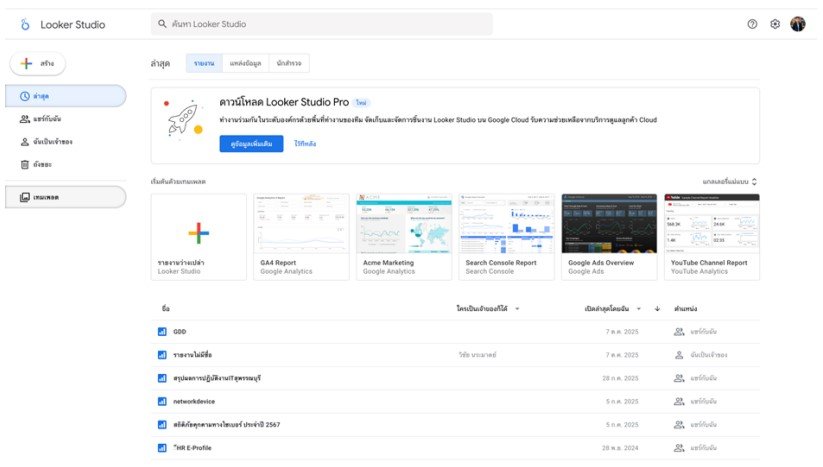Viewport: 823px width, 467px height.
Task: Click the report icon beside networkdevice
Action: click(161, 401)
